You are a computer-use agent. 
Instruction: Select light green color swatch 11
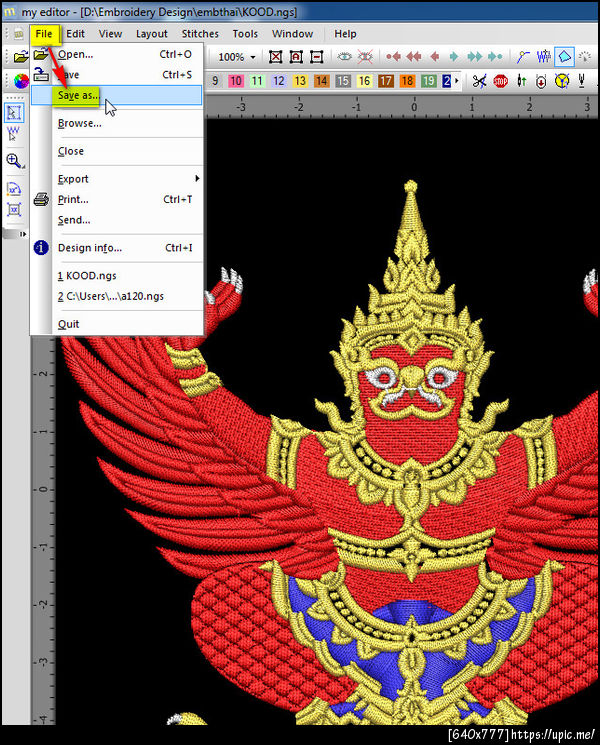coord(257,81)
